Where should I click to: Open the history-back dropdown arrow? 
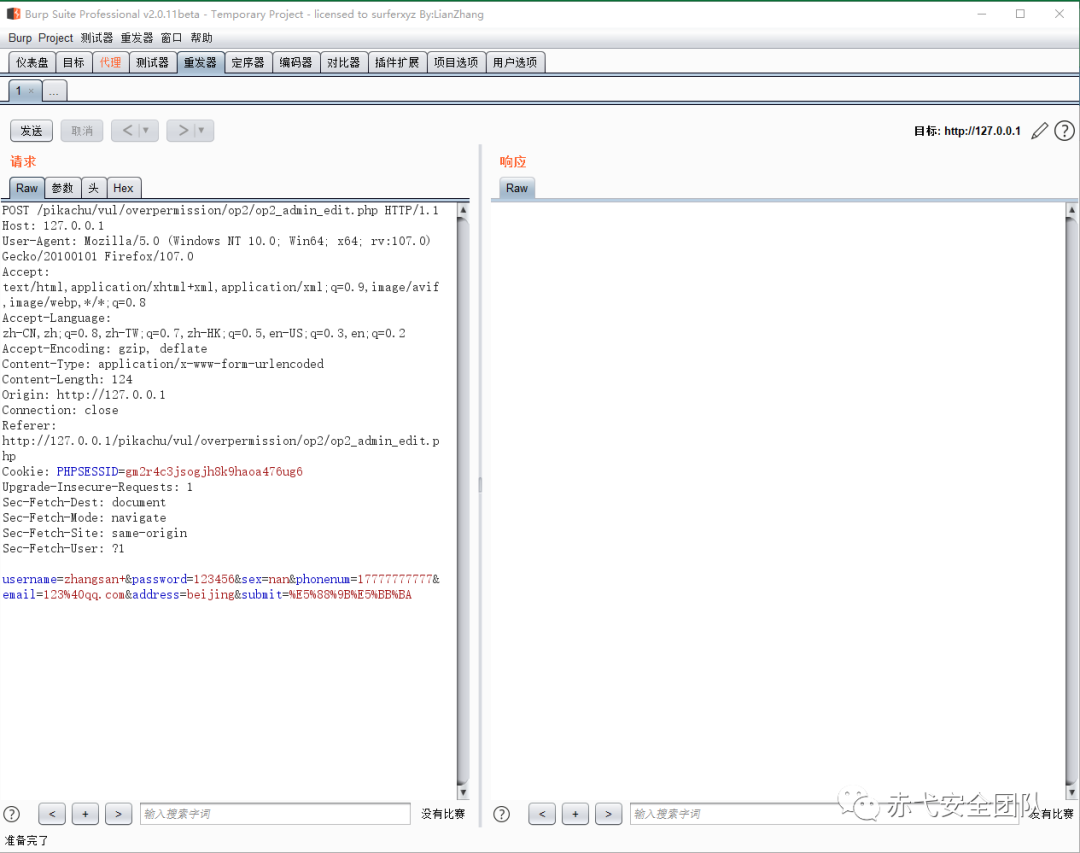coord(146,130)
